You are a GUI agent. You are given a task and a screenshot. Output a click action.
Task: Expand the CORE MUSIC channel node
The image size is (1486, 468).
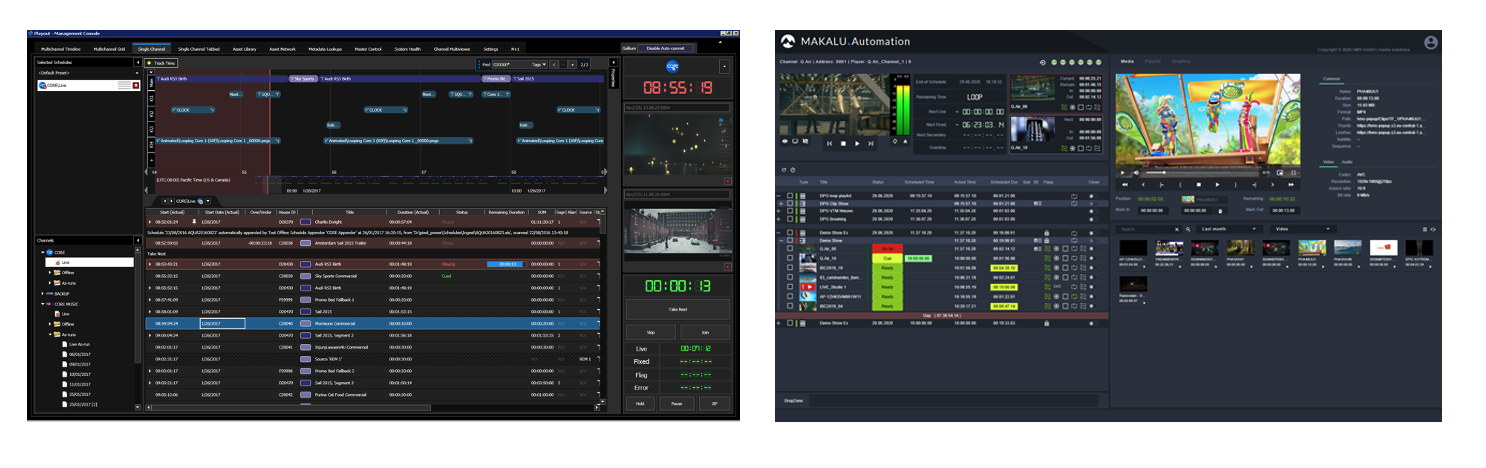(x=42, y=303)
